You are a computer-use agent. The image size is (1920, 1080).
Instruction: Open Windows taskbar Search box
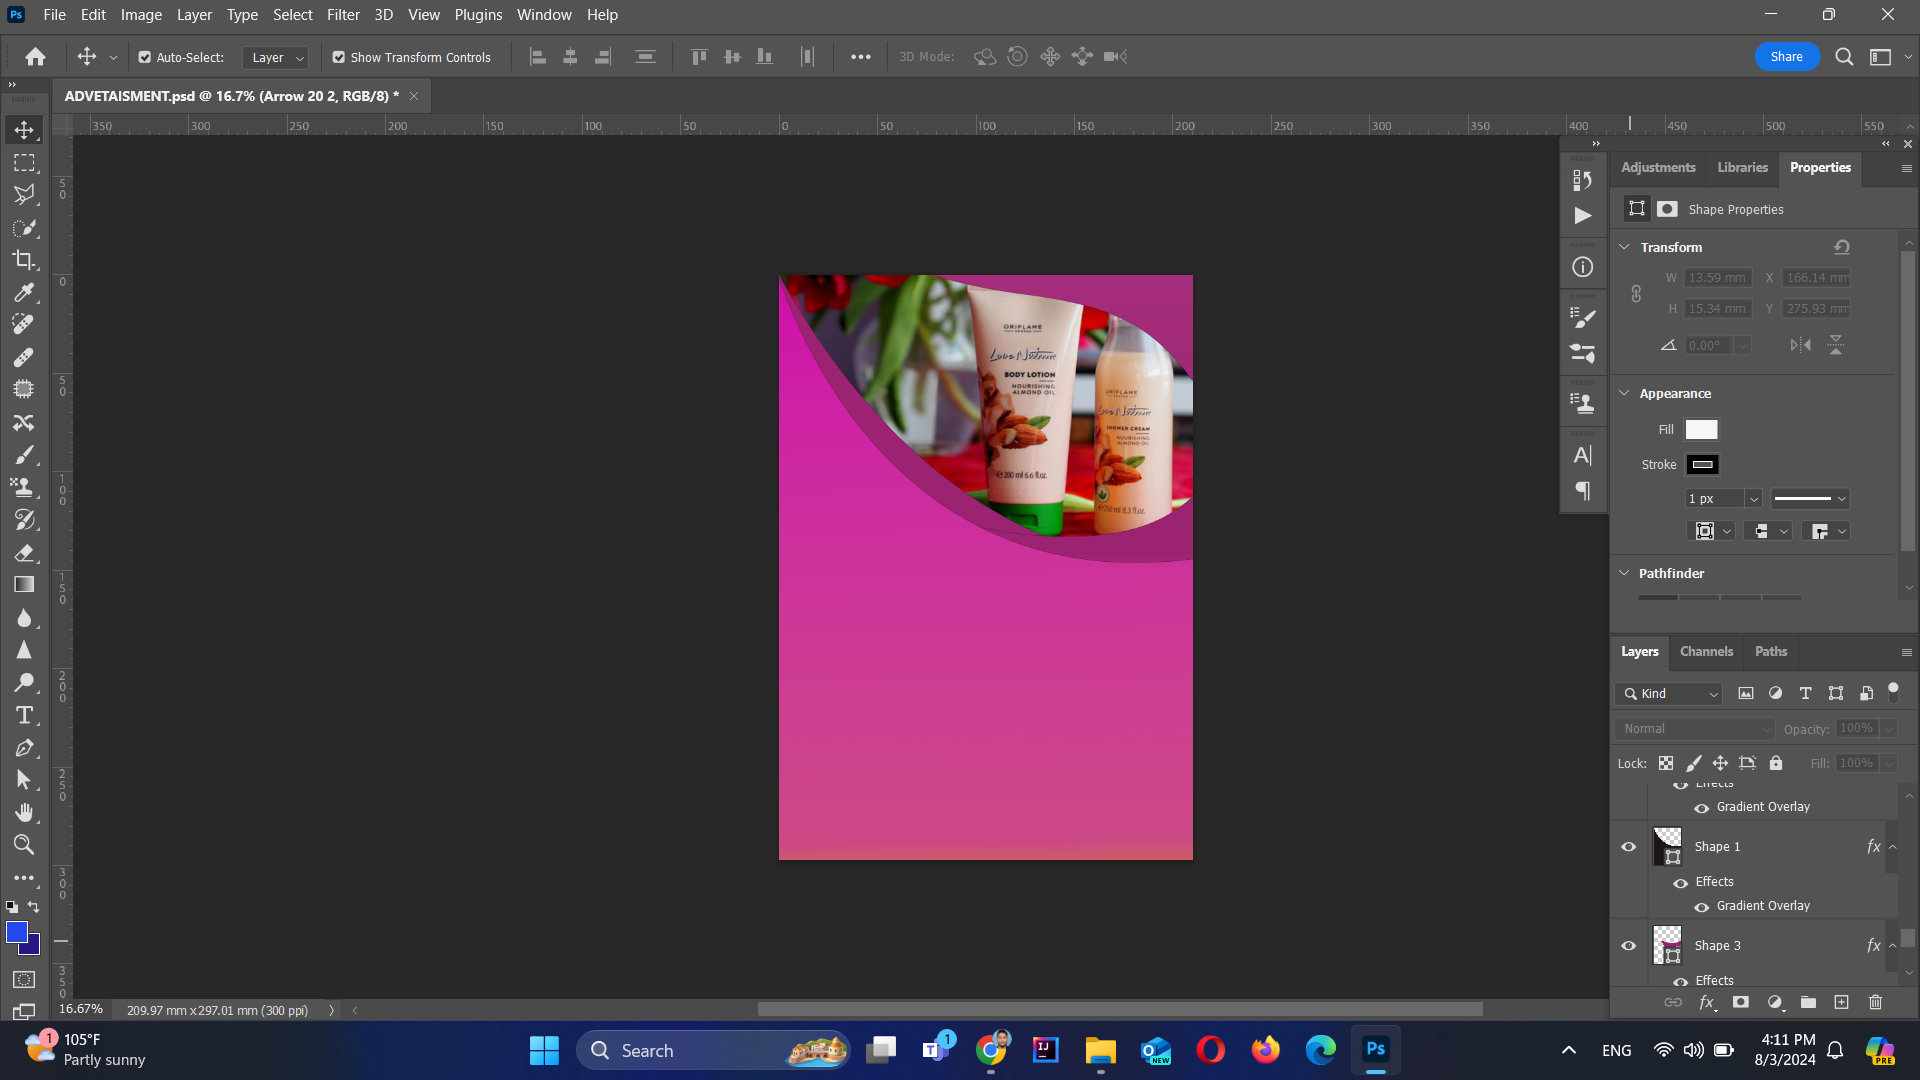(713, 1050)
